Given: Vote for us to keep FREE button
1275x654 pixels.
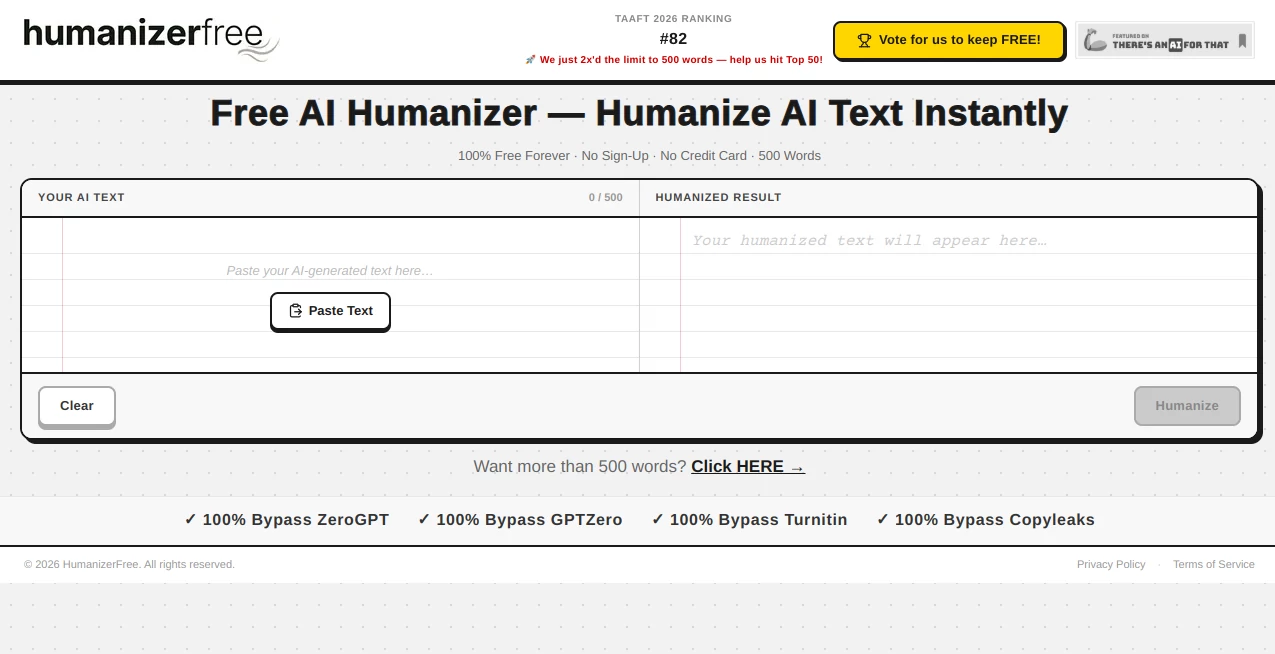Looking at the screenshot, I should coord(949,40).
